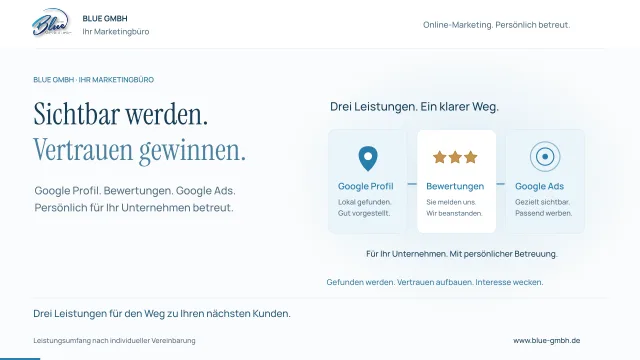This screenshot has height=360, width=640.
Task: Click the 'Vertrauen gewinnen.' headline
Action: click(x=140, y=151)
